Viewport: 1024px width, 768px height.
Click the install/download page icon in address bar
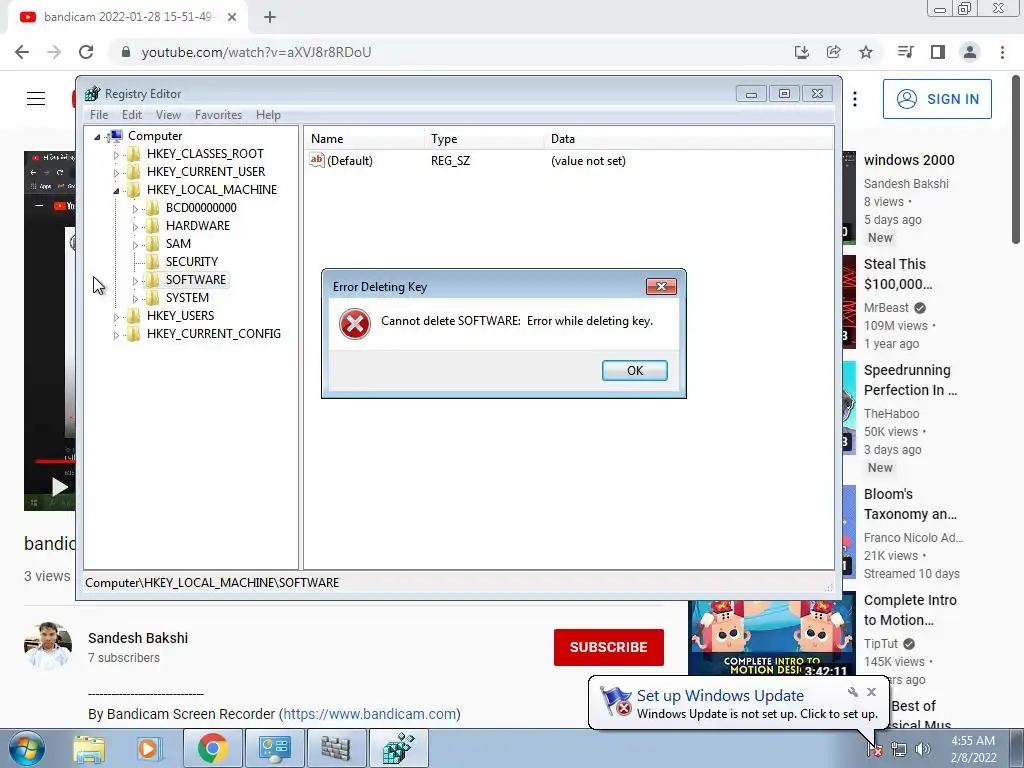801,52
